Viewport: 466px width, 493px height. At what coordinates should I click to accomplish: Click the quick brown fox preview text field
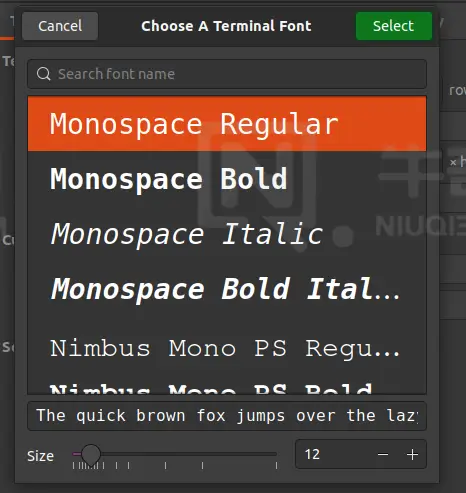point(227,416)
